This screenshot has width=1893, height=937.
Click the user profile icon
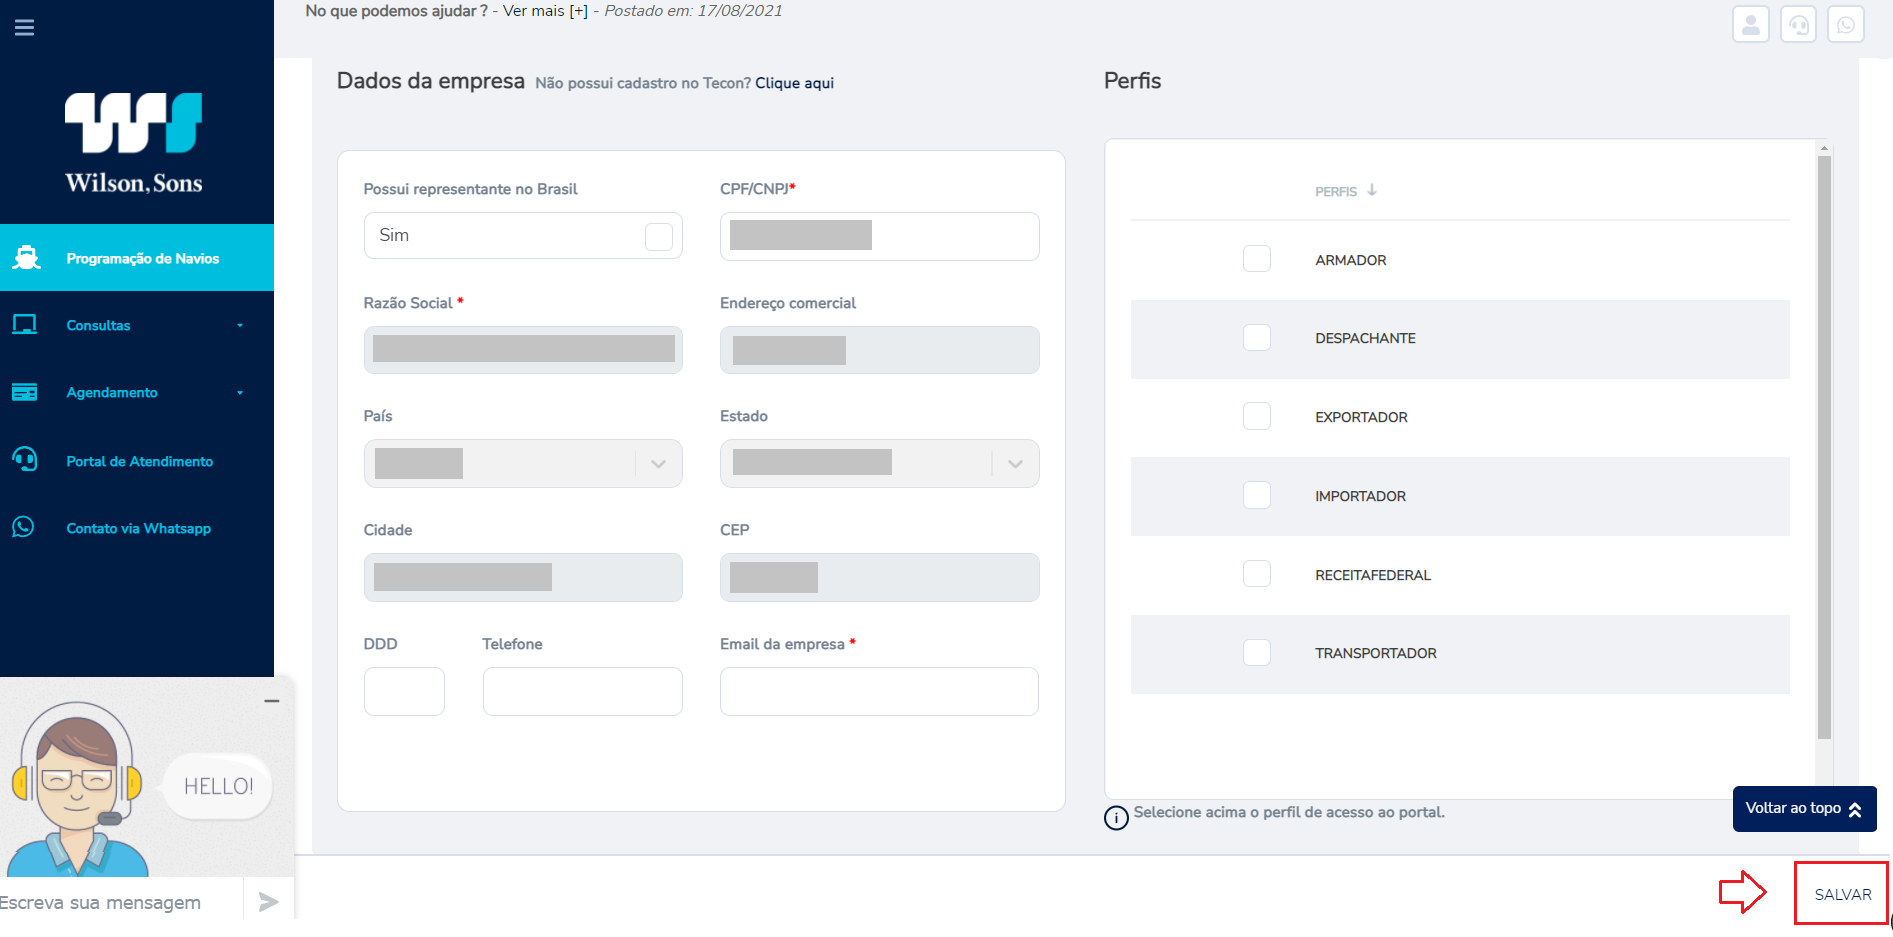tap(1750, 25)
